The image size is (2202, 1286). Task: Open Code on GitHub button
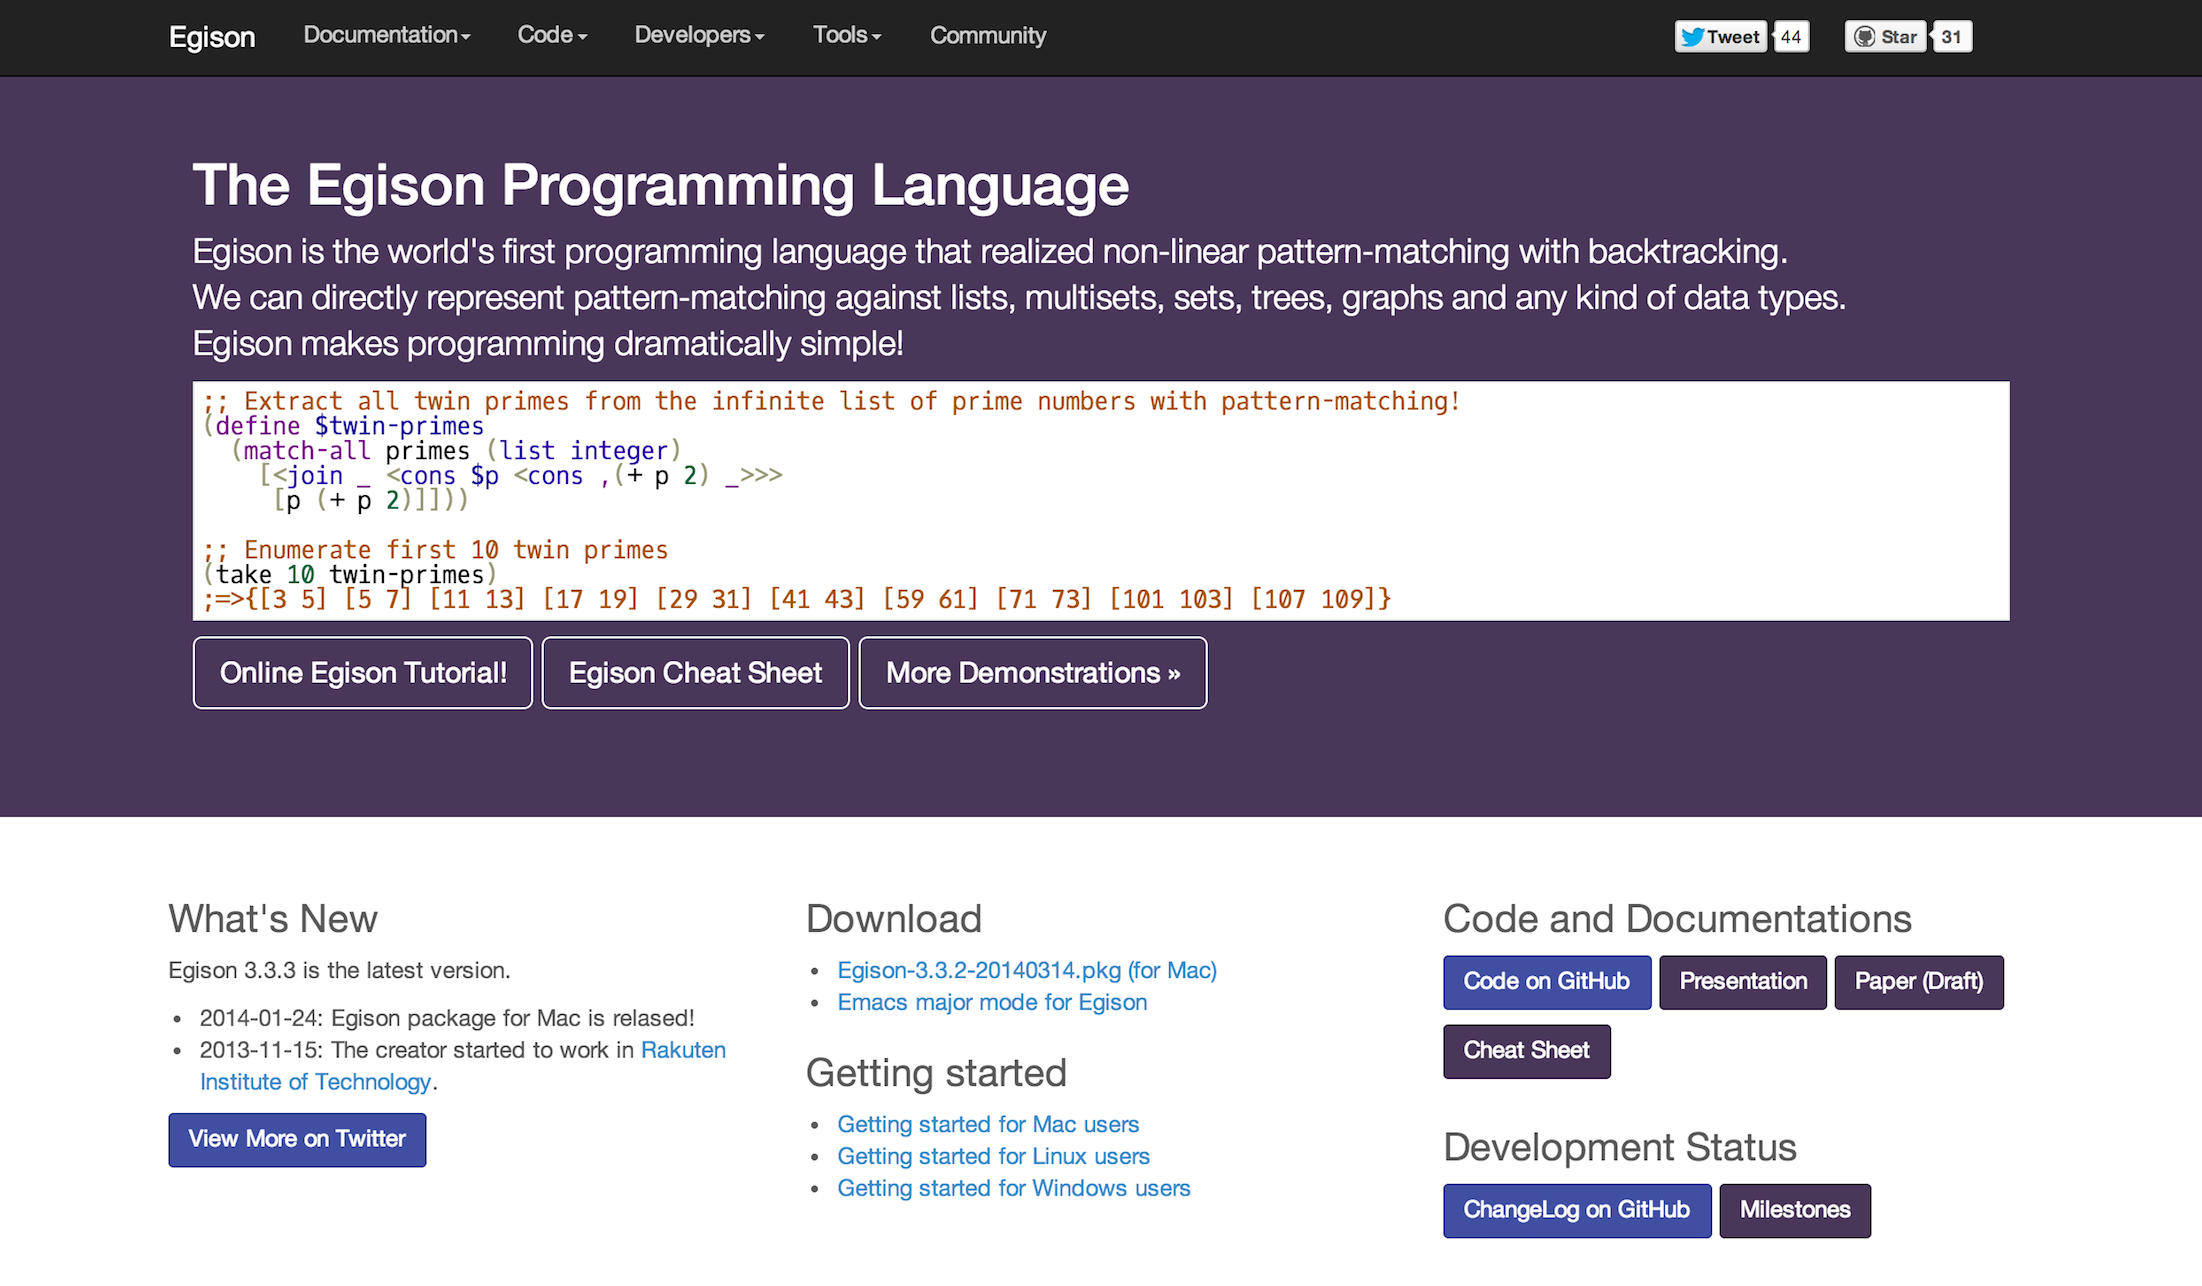click(x=1547, y=982)
